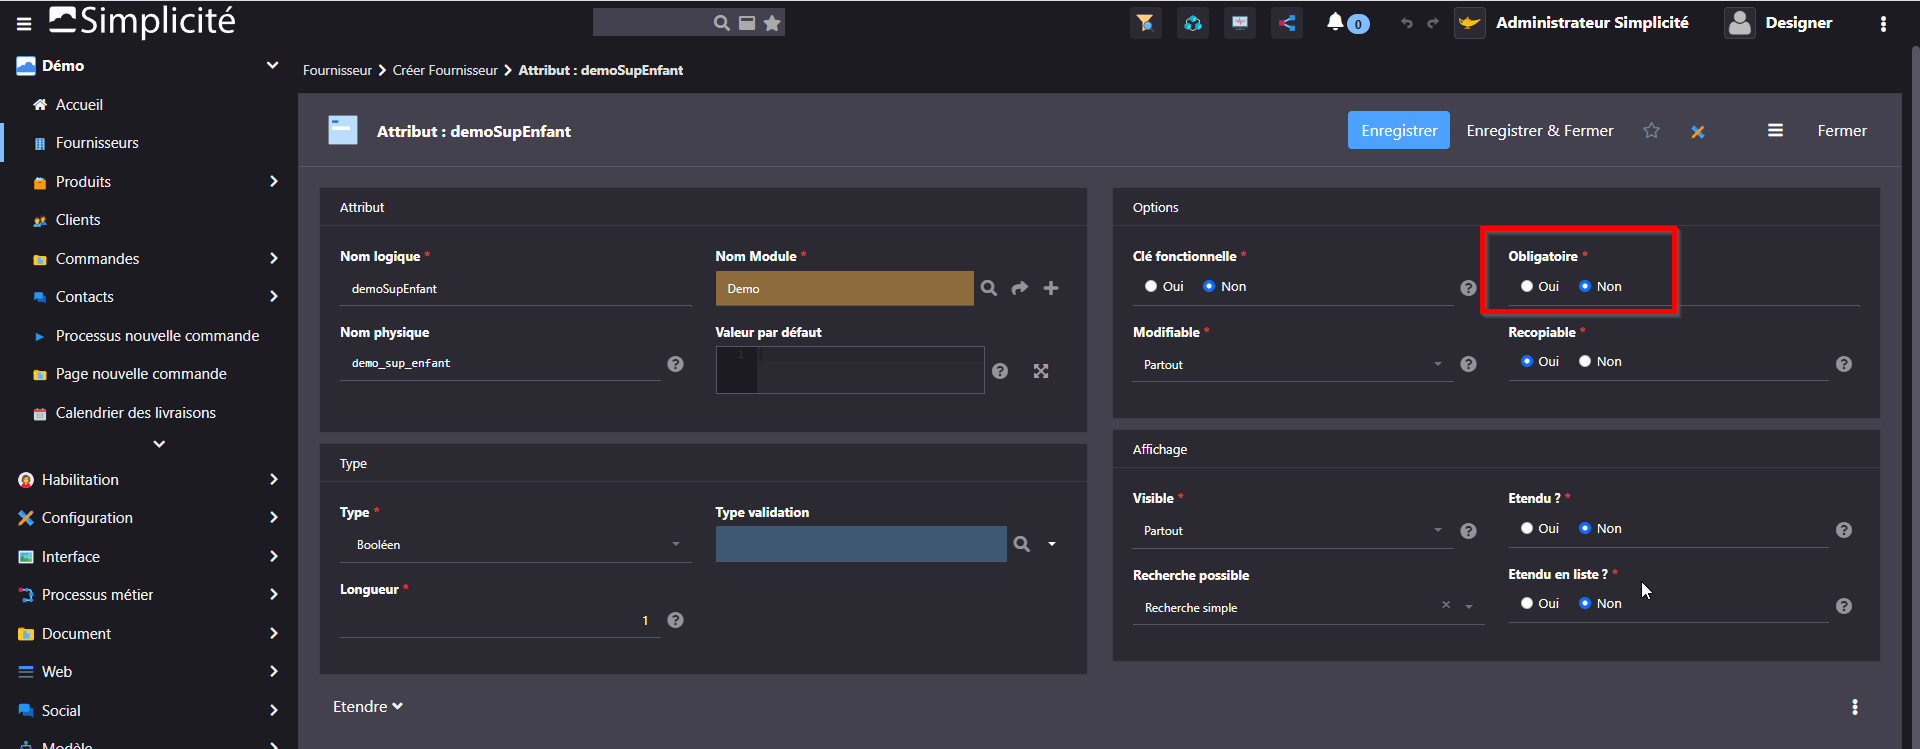This screenshot has height=749, width=1920.
Task: Go to Créer Fournisseur breadcrumb link
Action: pos(445,70)
